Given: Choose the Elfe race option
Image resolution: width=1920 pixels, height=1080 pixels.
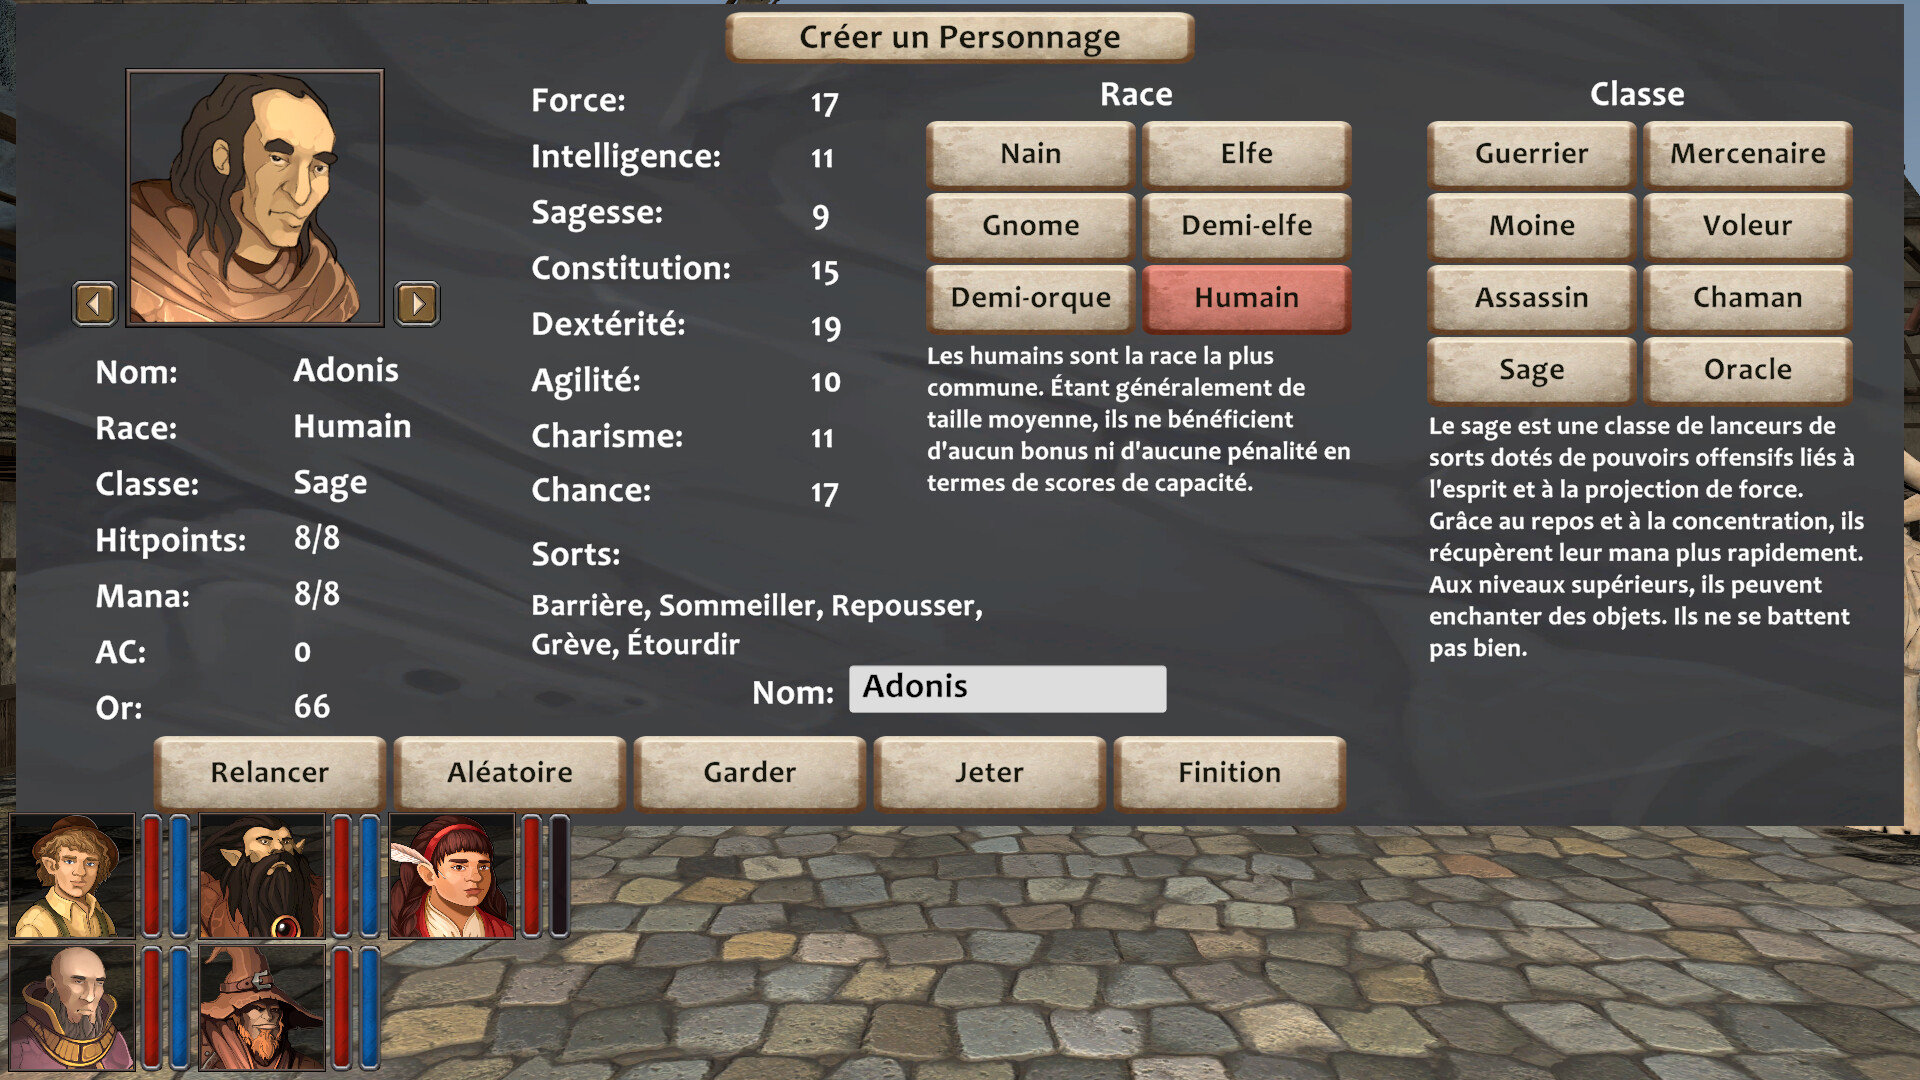Looking at the screenshot, I should [1247, 154].
